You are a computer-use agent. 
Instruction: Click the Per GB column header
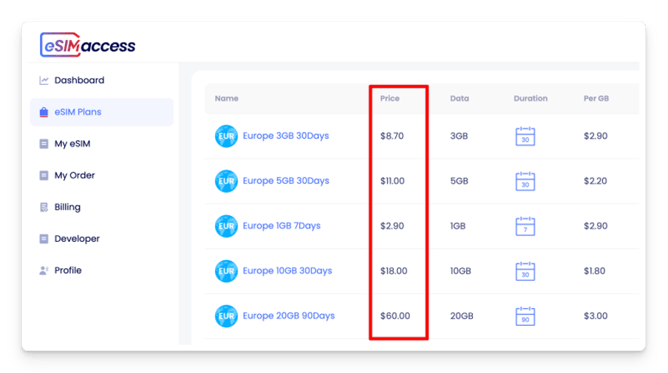596,98
